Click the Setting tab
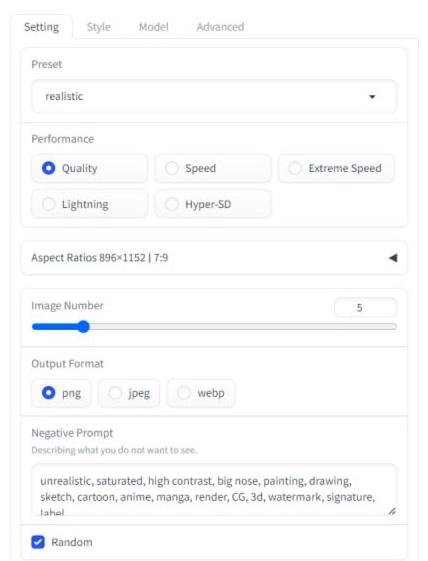Image resolution: width=428 pixels, height=561 pixels. point(42,27)
